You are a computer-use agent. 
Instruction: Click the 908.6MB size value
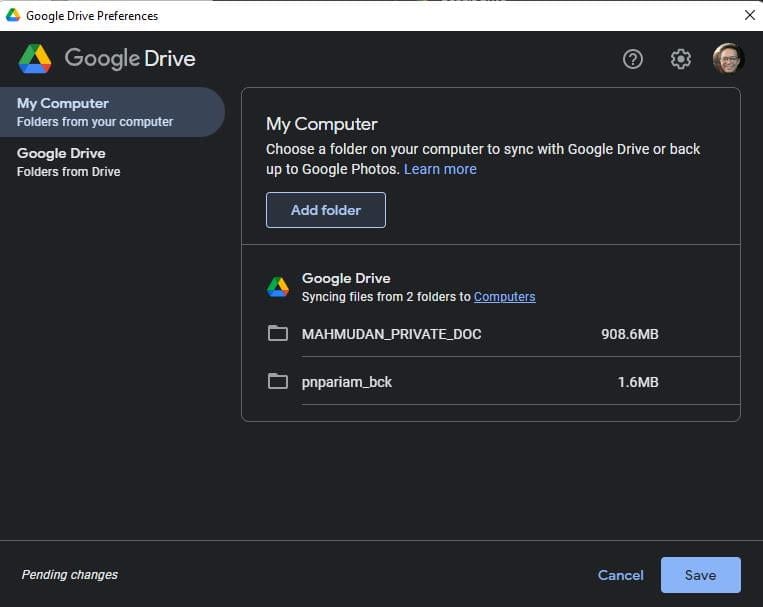tap(629, 334)
